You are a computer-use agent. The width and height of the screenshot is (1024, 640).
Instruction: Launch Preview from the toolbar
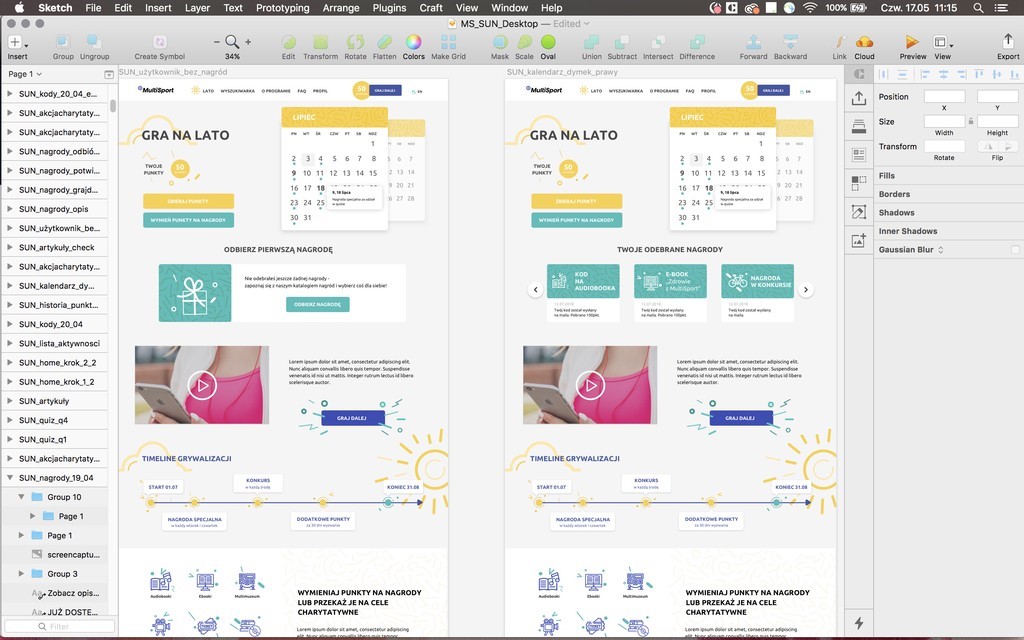tap(912, 42)
